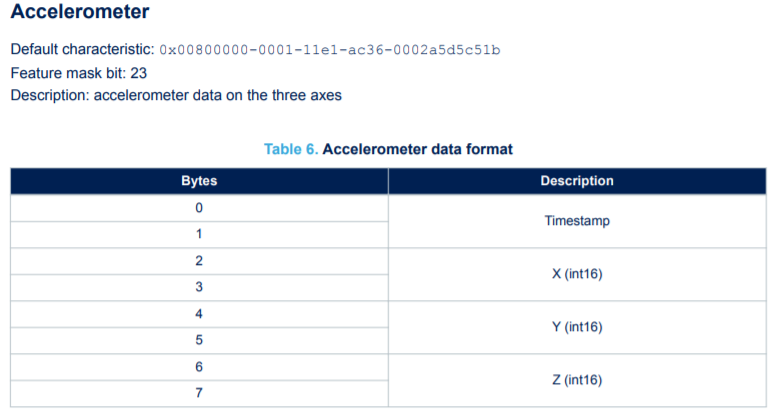Click the X (int16) cell

577,274
